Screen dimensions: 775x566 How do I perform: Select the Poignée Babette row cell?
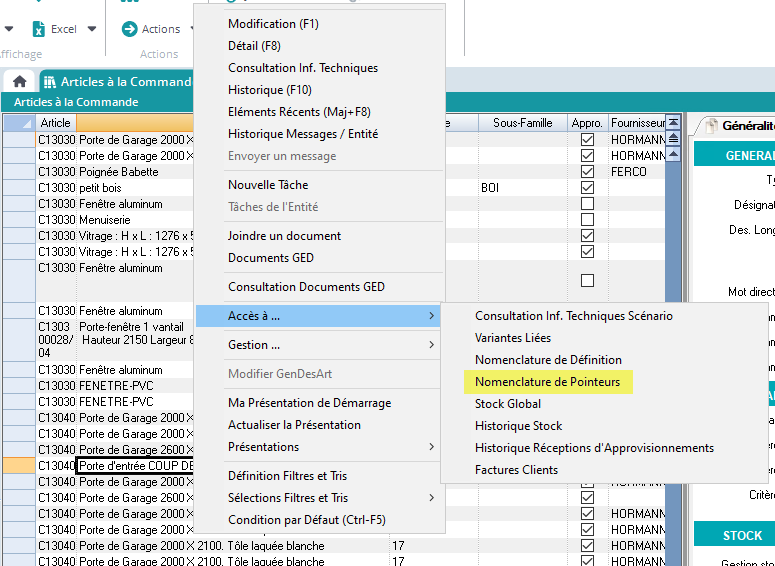(119, 172)
